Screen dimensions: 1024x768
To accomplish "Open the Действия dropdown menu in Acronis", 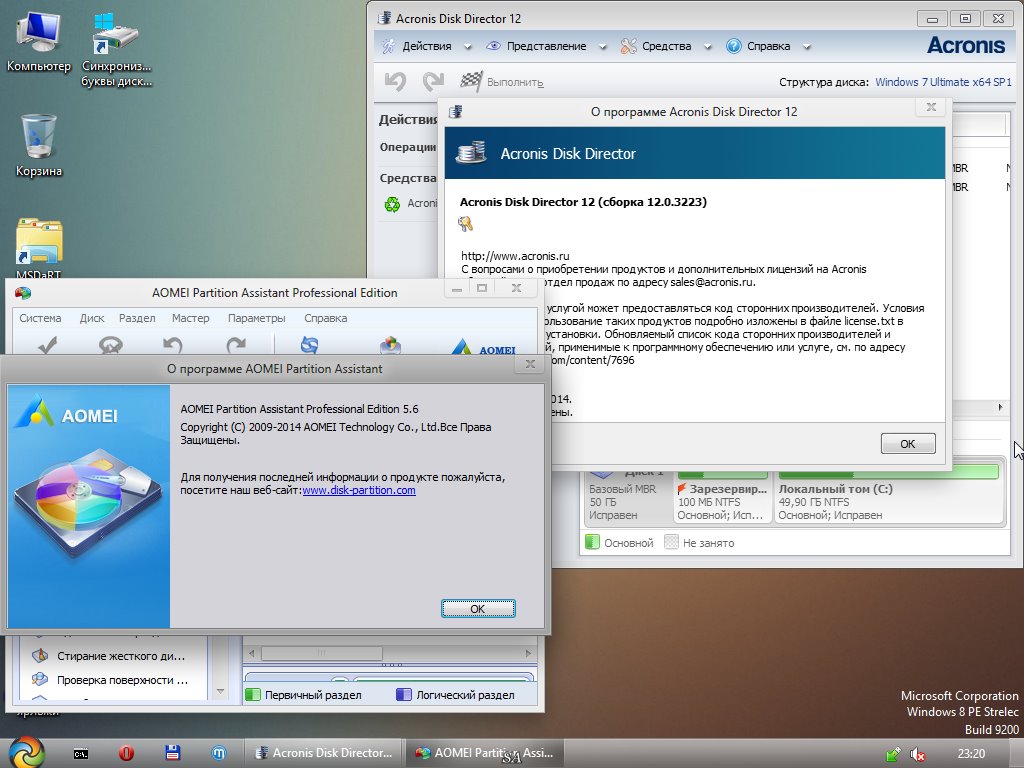I will 426,46.
